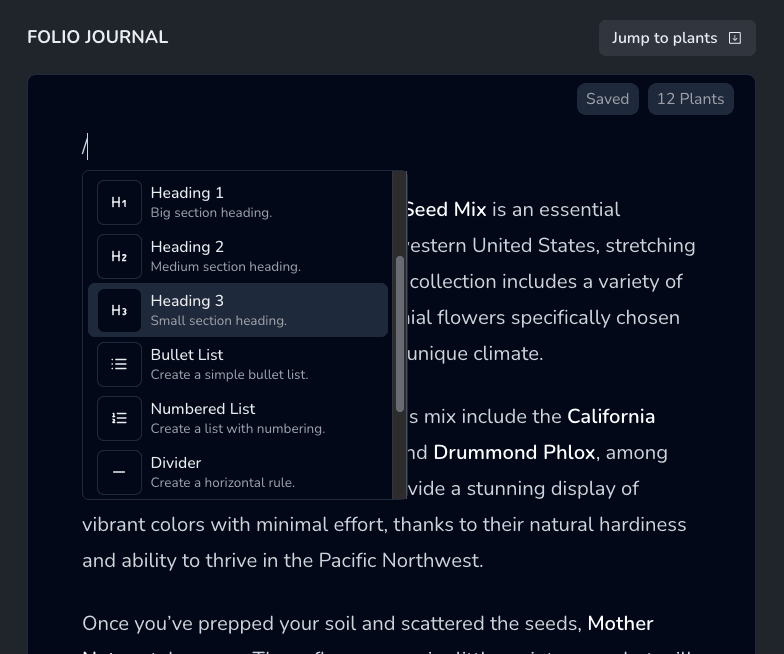Click the description 'Create a list with numbering.'
The image size is (784, 654).
tap(238, 429)
